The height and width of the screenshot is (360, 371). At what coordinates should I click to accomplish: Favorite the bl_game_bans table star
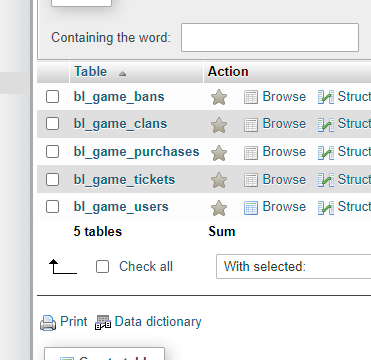[x=219, y=97]
